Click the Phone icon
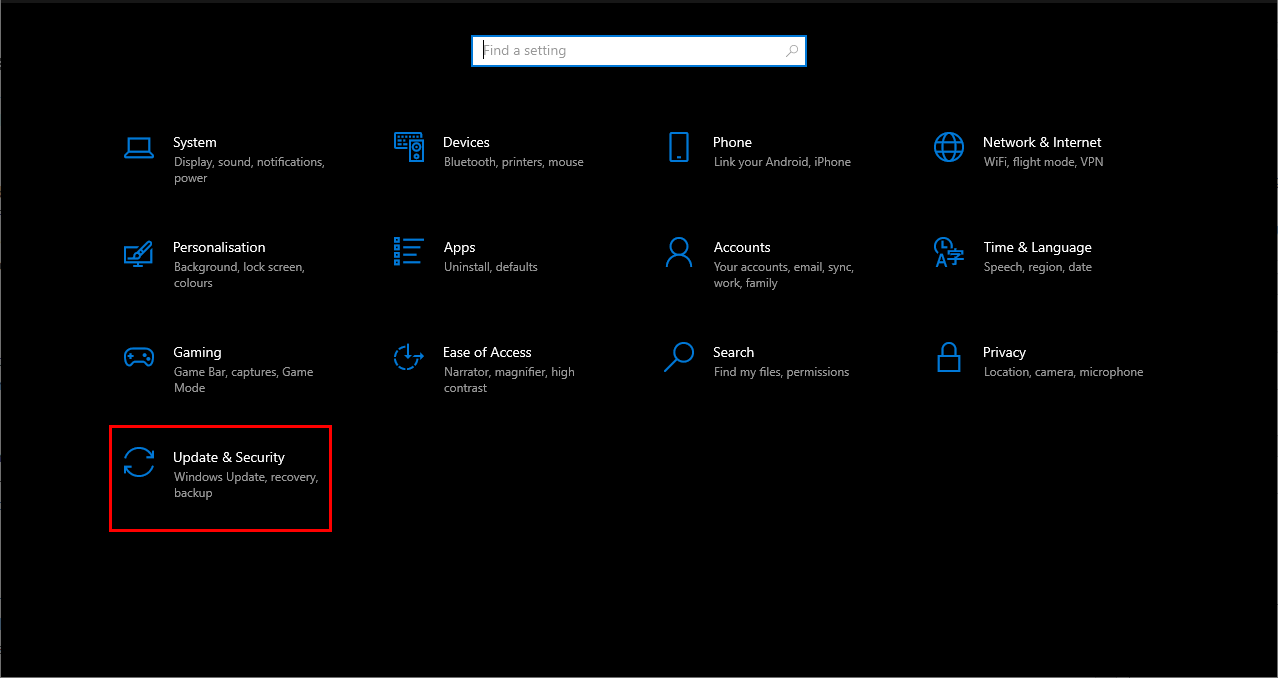The height and width of the screenshot is (678, 1278). 679,147
